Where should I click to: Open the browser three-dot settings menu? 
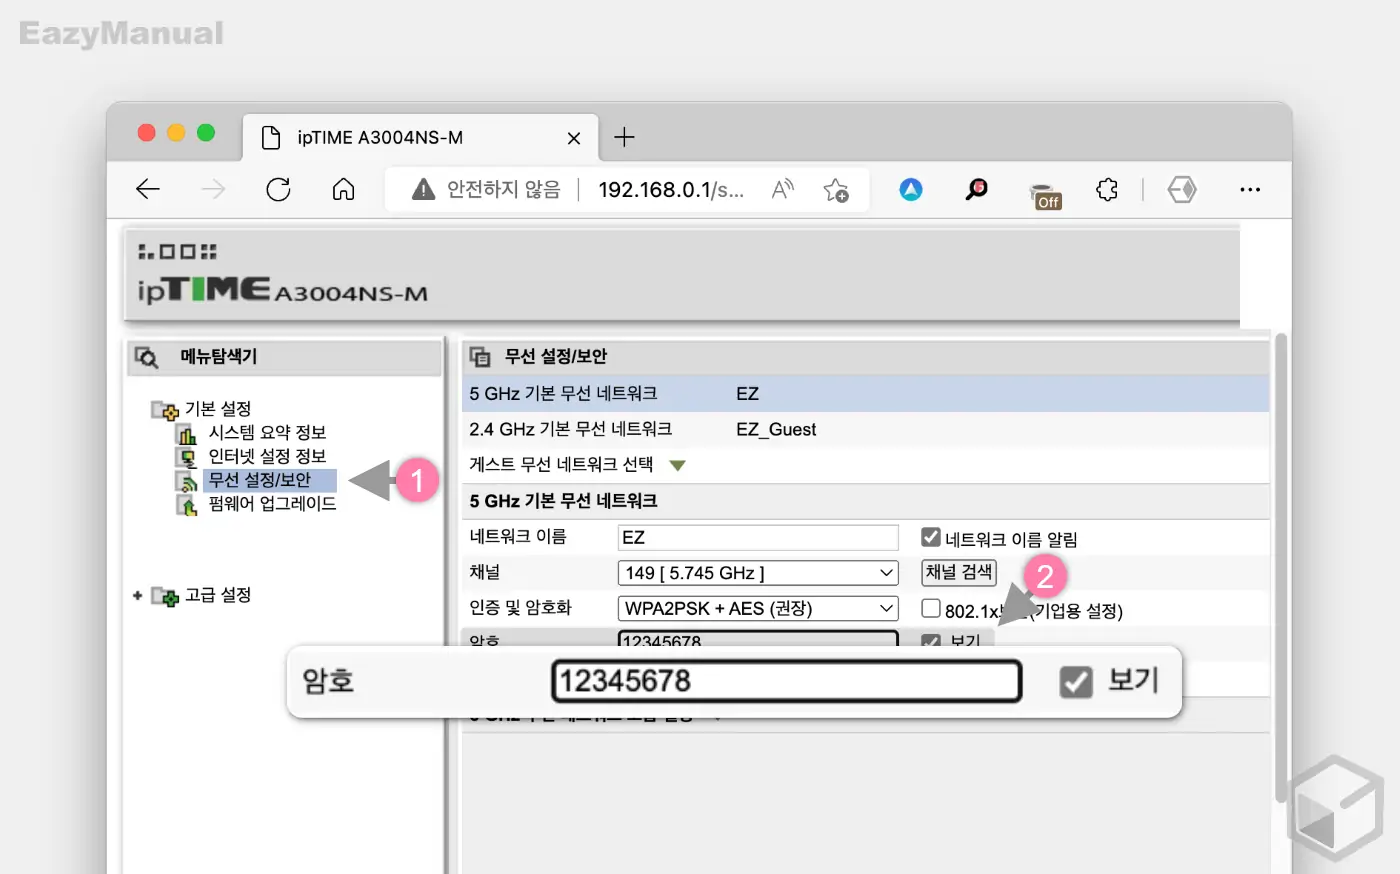point(1250,189)
